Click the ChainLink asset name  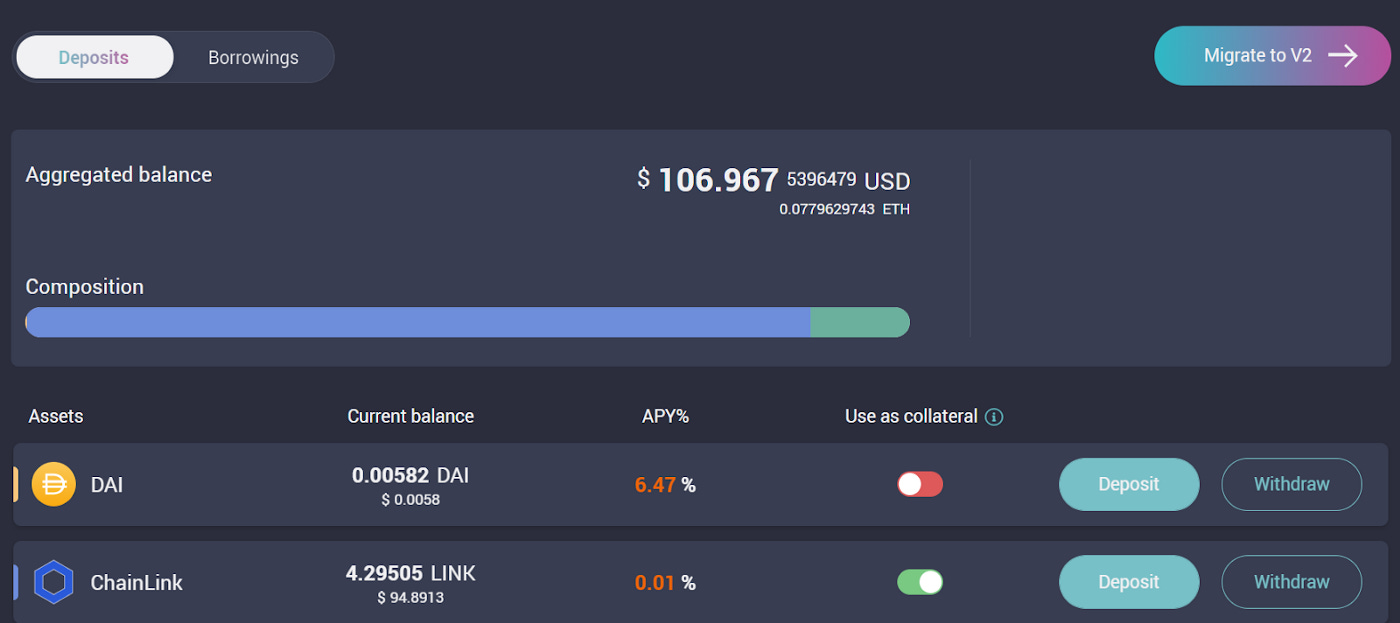tap(137, 582)
